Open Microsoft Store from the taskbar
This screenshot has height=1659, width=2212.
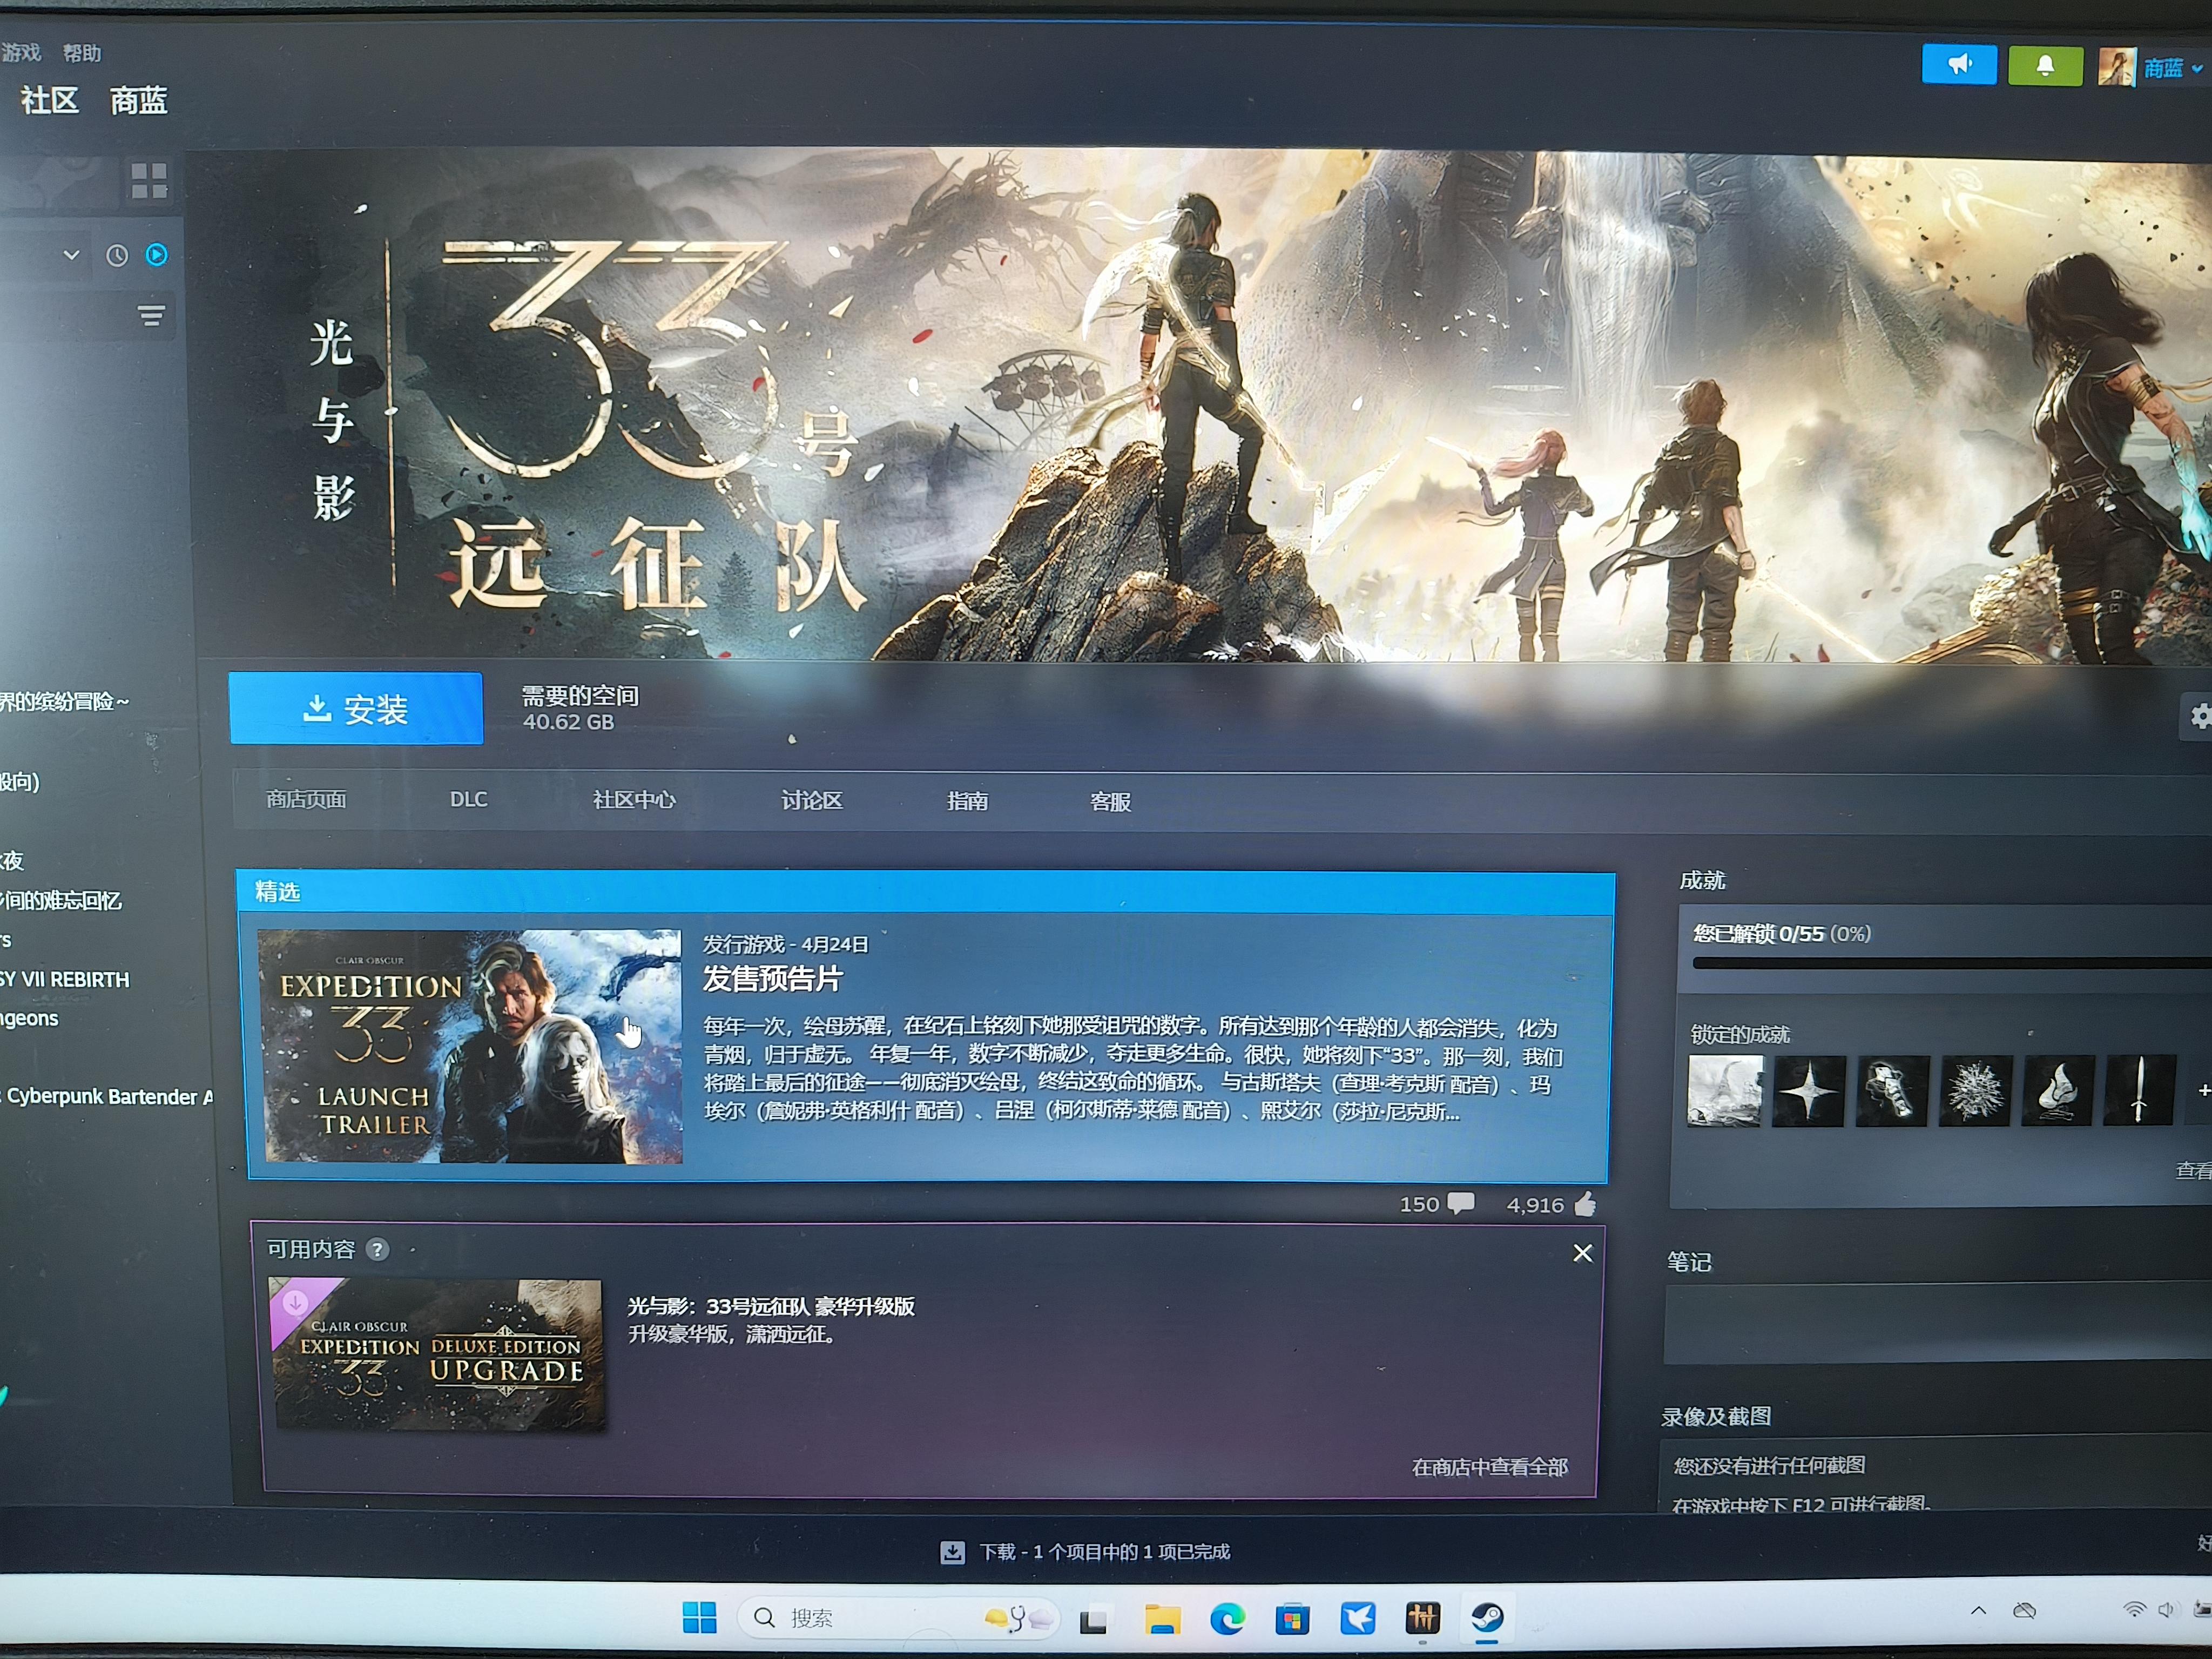coord(1292,1618)
